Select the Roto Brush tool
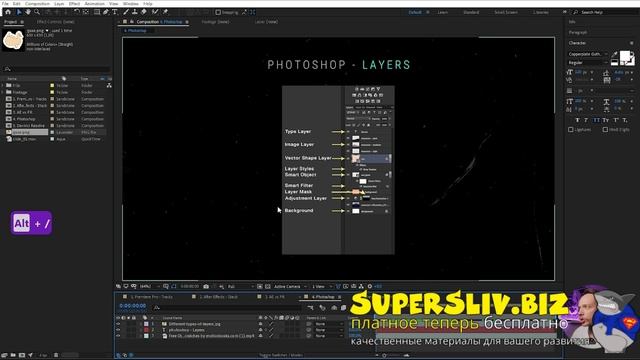 [155, 12]
